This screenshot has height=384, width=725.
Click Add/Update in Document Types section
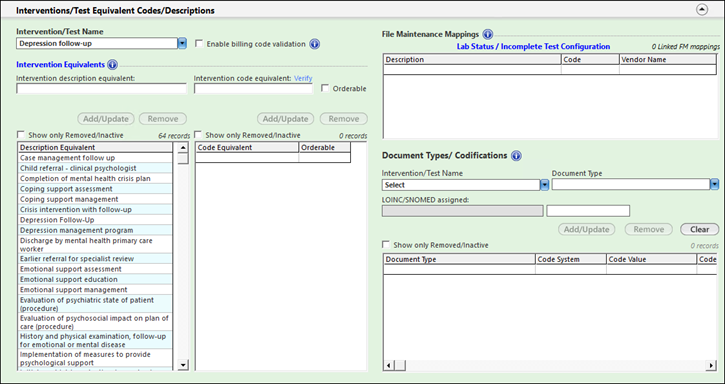586,229
